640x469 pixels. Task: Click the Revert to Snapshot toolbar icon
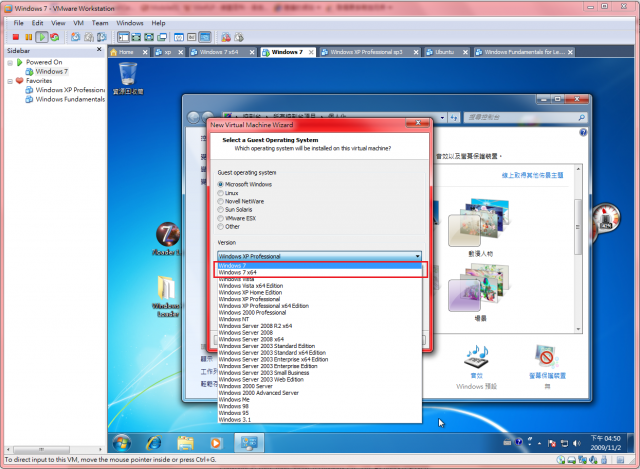tap(89, 37)
